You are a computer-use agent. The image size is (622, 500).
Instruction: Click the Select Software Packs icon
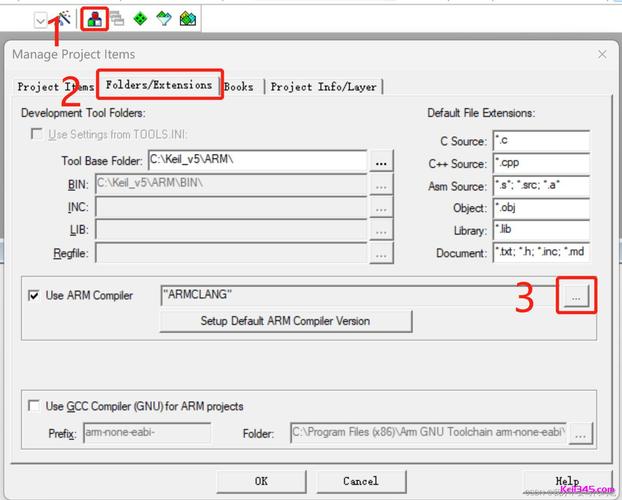tap(164, 18)
